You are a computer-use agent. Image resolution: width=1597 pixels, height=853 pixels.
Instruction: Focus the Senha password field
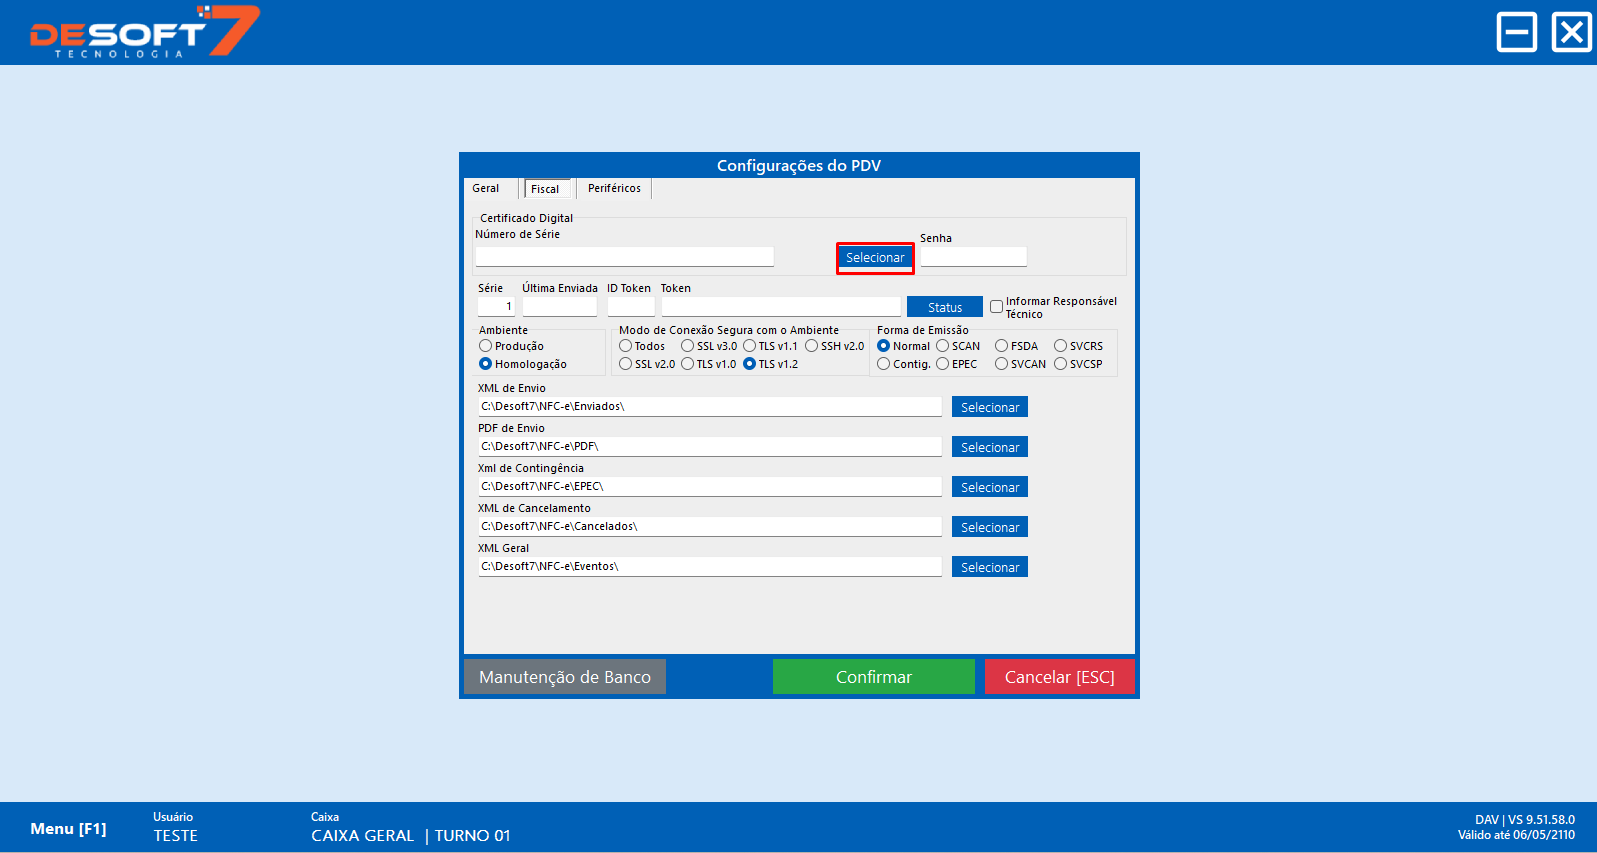[x=973, y=257]
